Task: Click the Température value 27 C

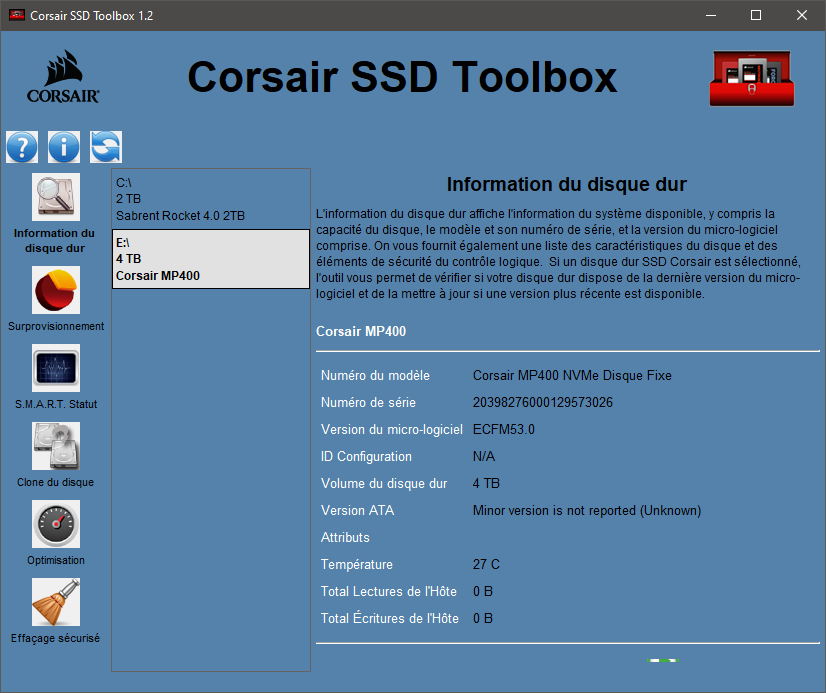Action: (x=486, y=565)
